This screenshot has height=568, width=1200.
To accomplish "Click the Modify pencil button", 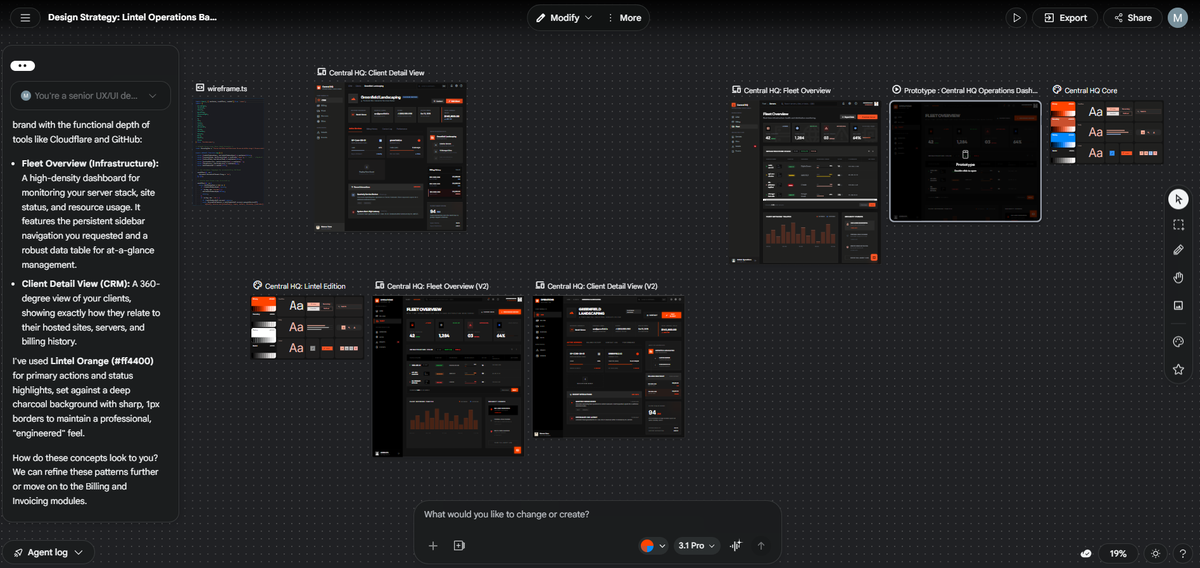I will pos(563,17).
